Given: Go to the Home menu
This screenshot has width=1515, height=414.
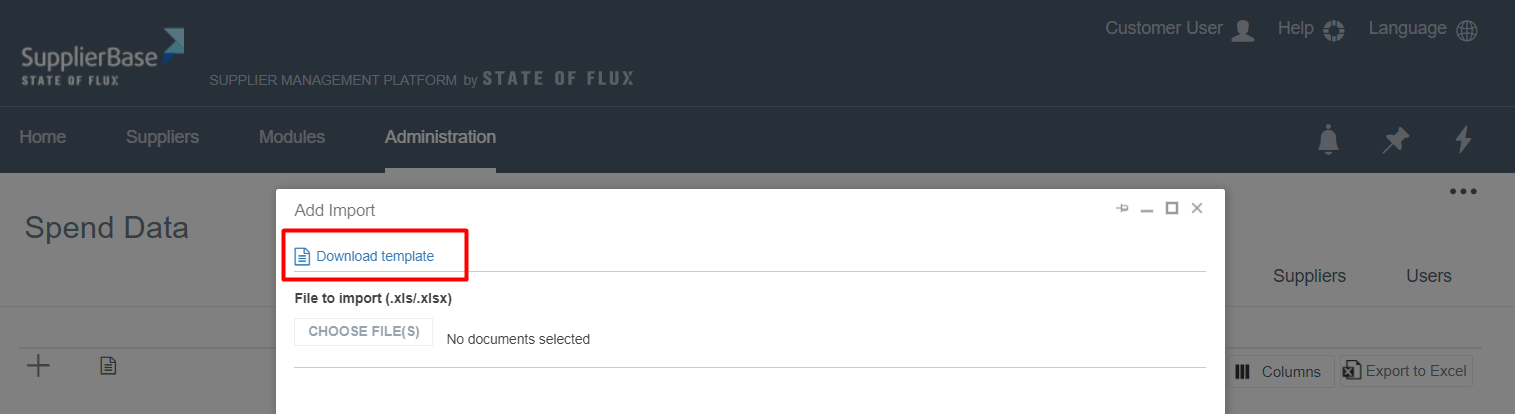Looking at the screenshot, I should [x=43, y=137].
